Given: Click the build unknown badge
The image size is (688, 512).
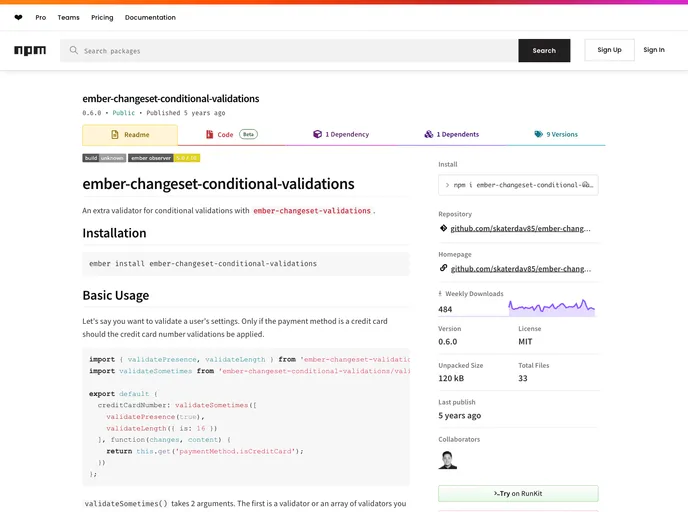Looking at the screenshot, I should pyautogui.click(x=104, y=158).
